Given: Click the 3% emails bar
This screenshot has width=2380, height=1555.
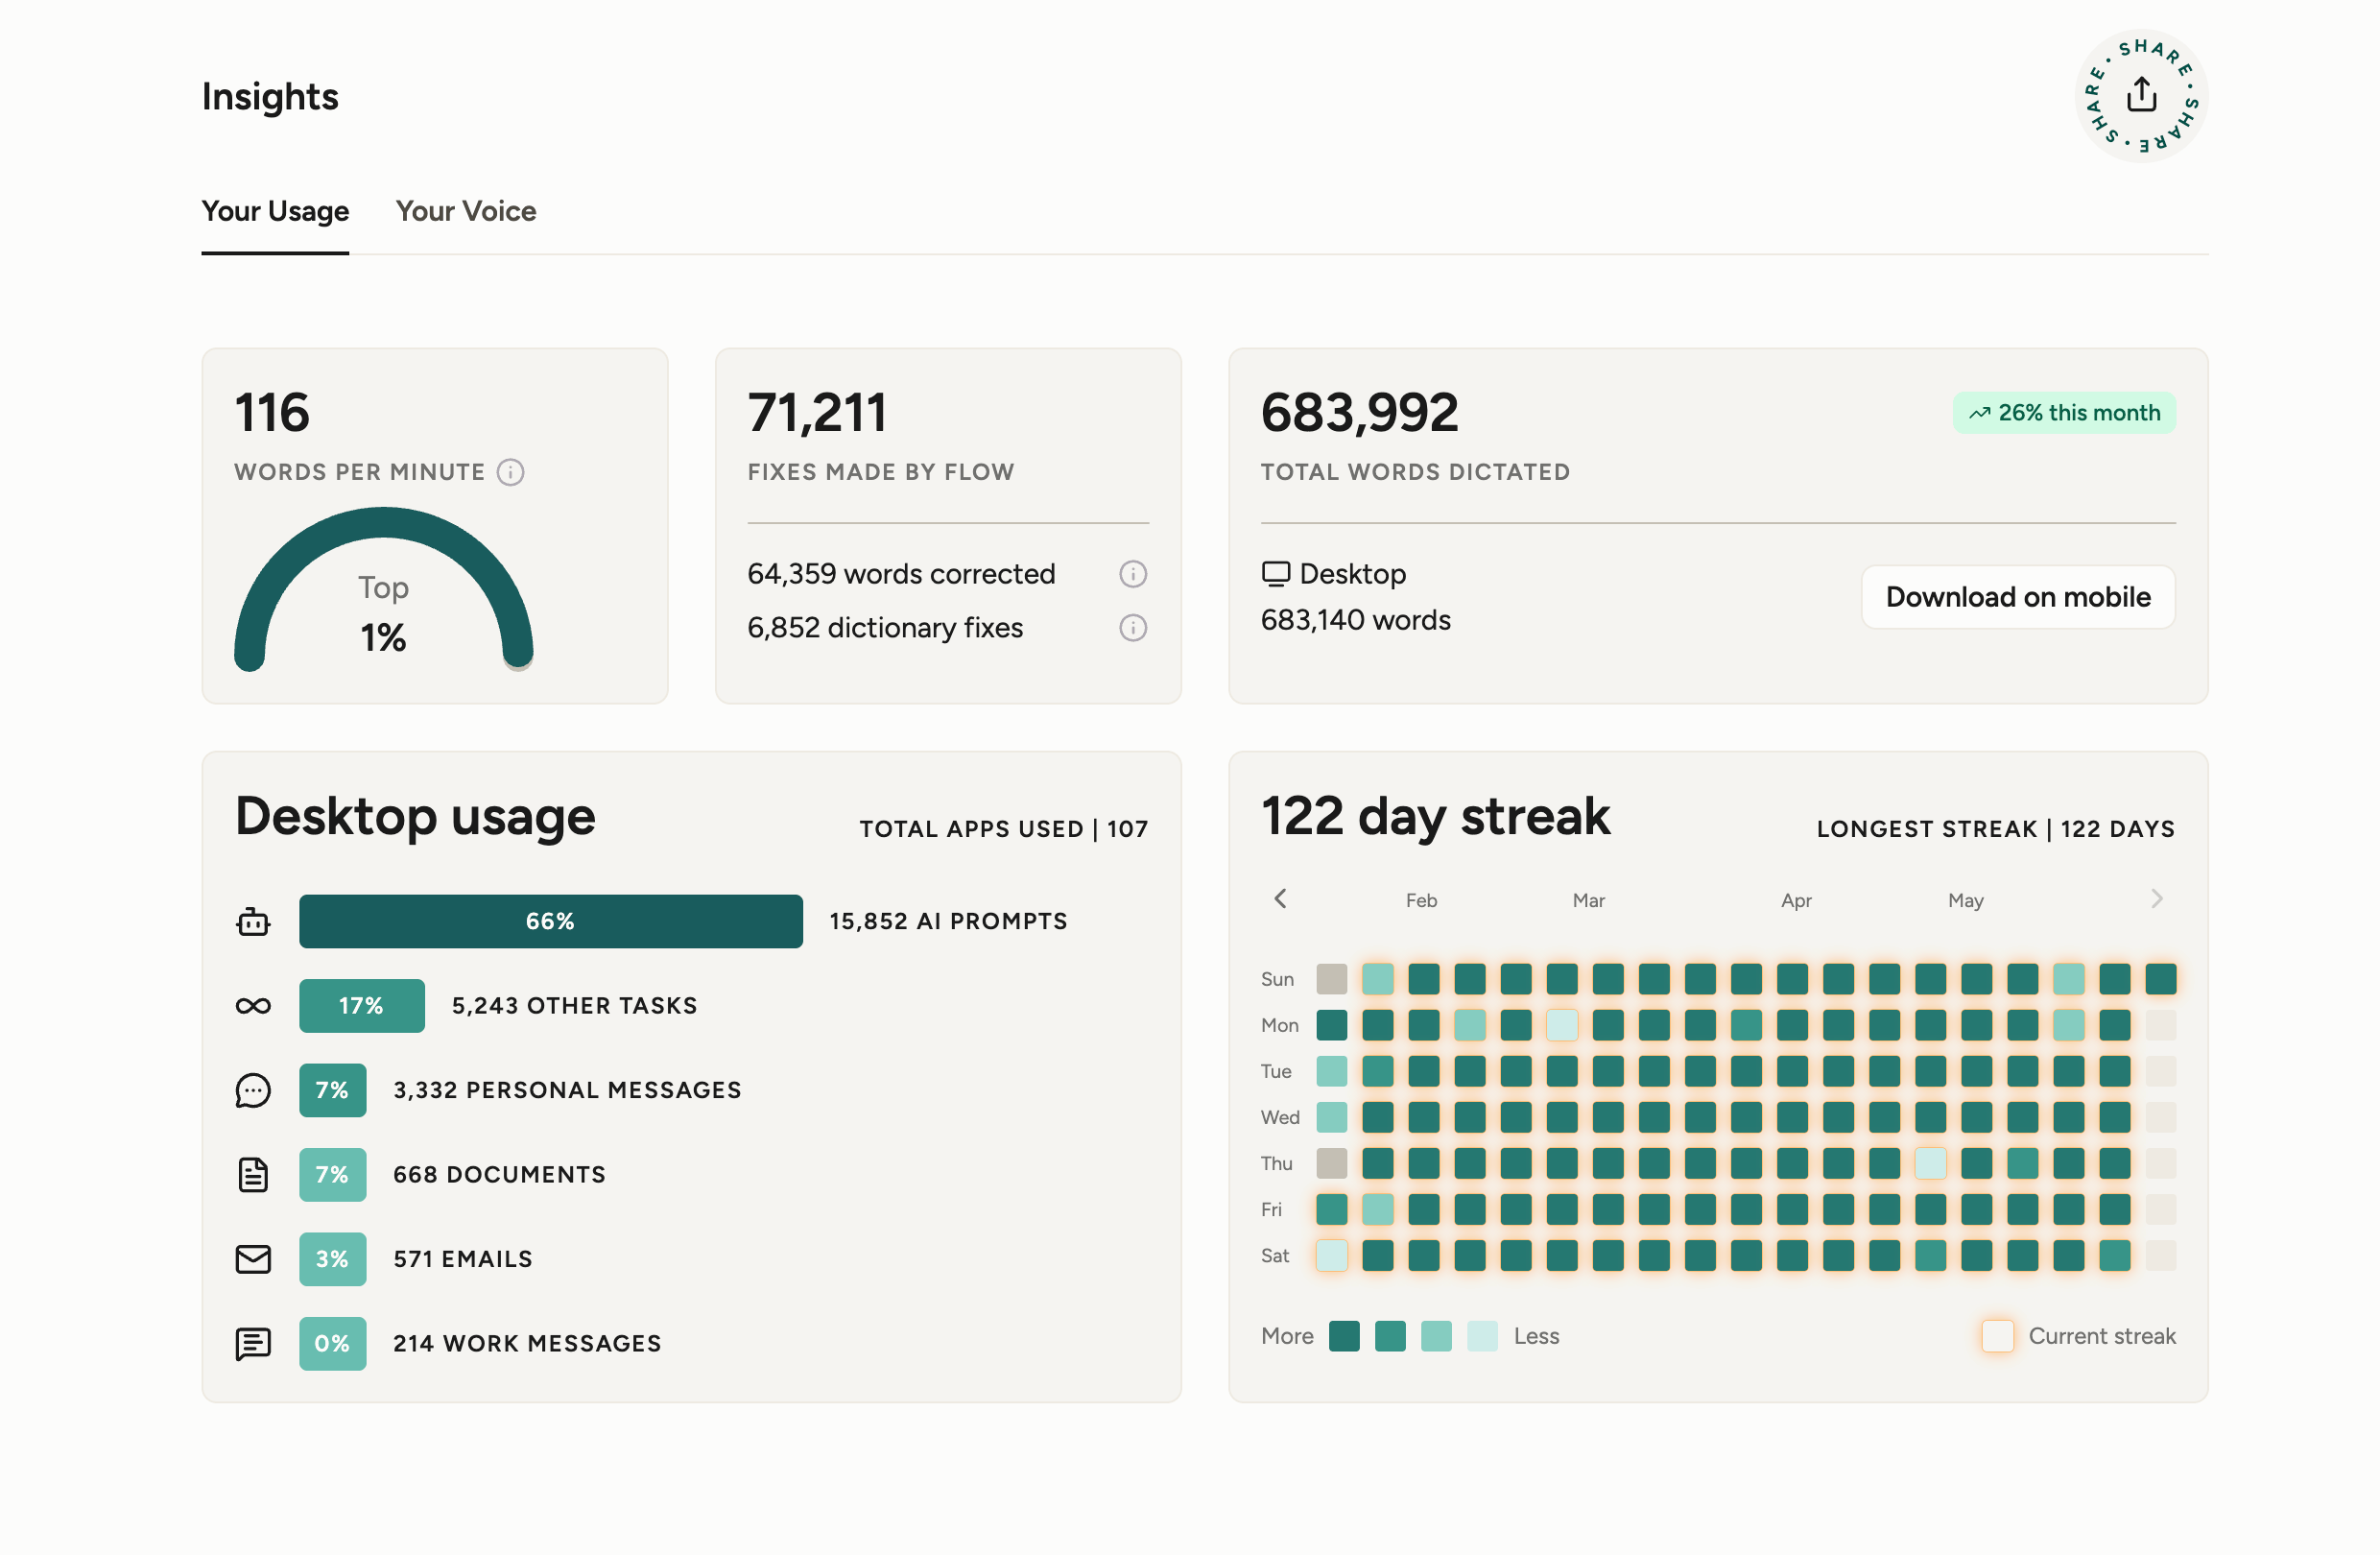Looking at the screenshot, I should pyautogui.click(x=332, y=1259).
